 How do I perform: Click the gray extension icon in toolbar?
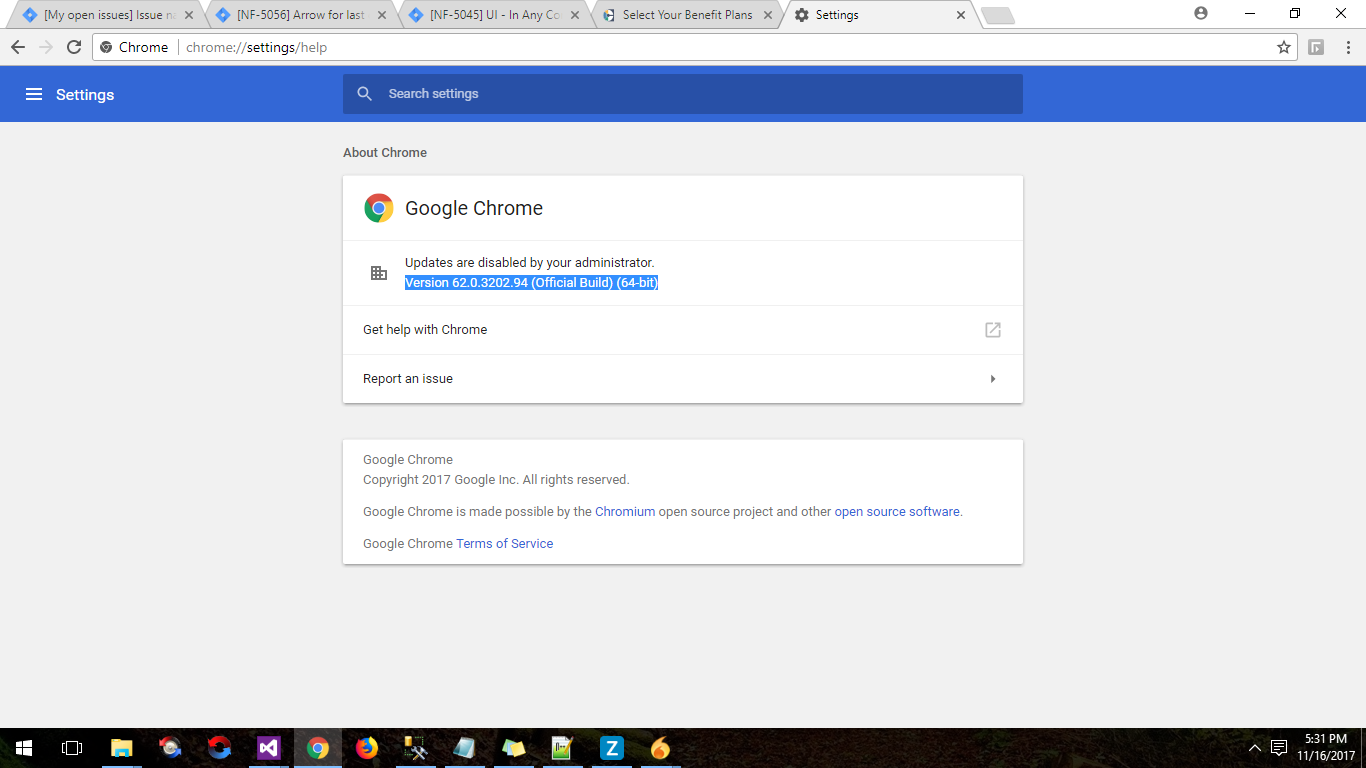point(1316,47)
